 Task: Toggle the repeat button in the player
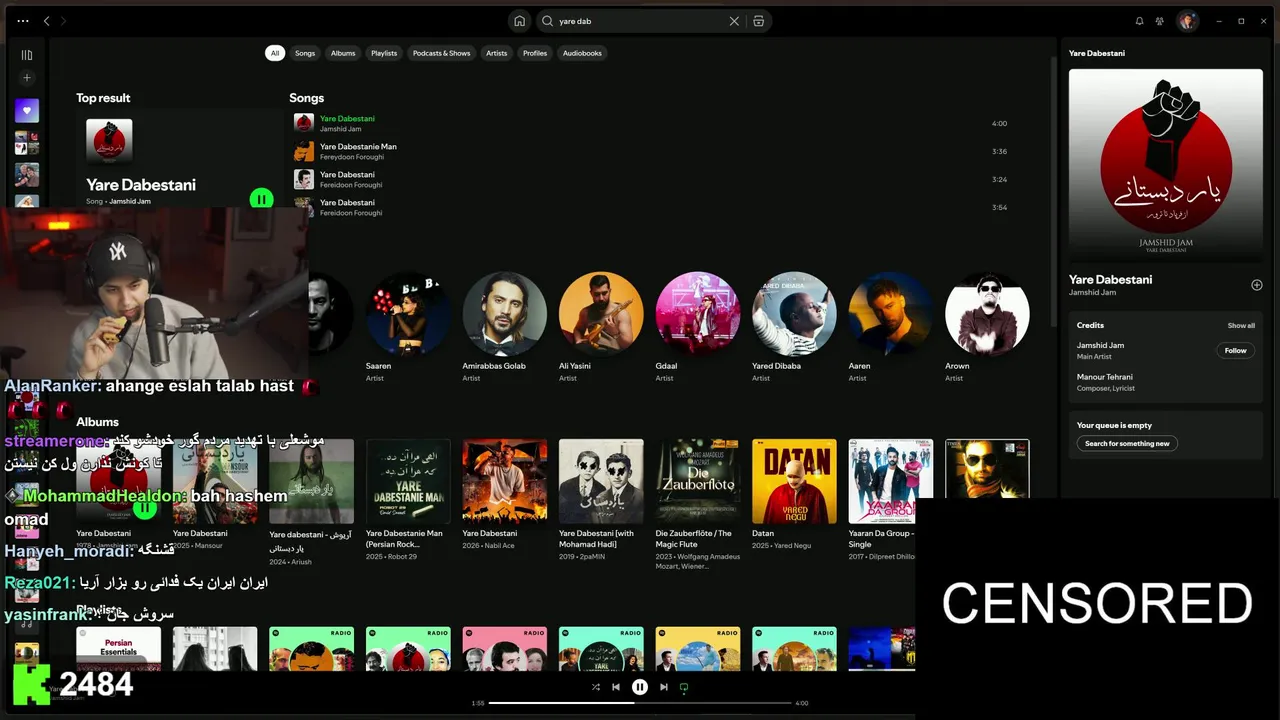(x=684, y=687)
